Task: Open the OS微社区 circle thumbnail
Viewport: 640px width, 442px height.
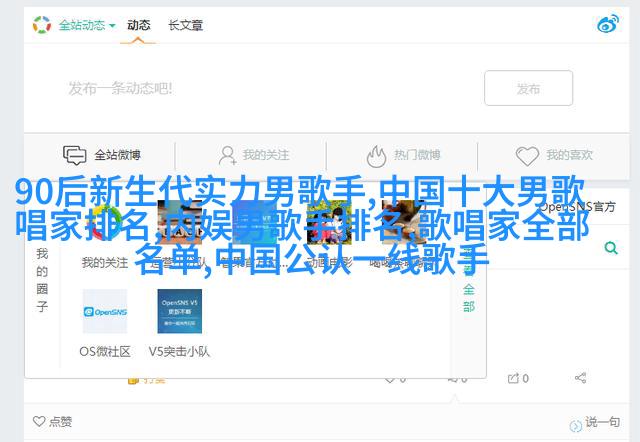Action: (x=105, y=311)
